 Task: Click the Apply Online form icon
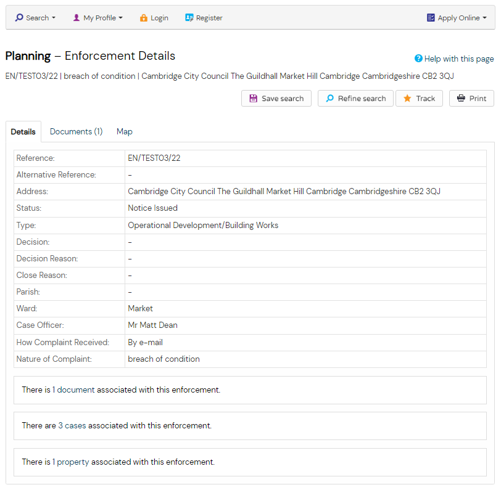431,18
